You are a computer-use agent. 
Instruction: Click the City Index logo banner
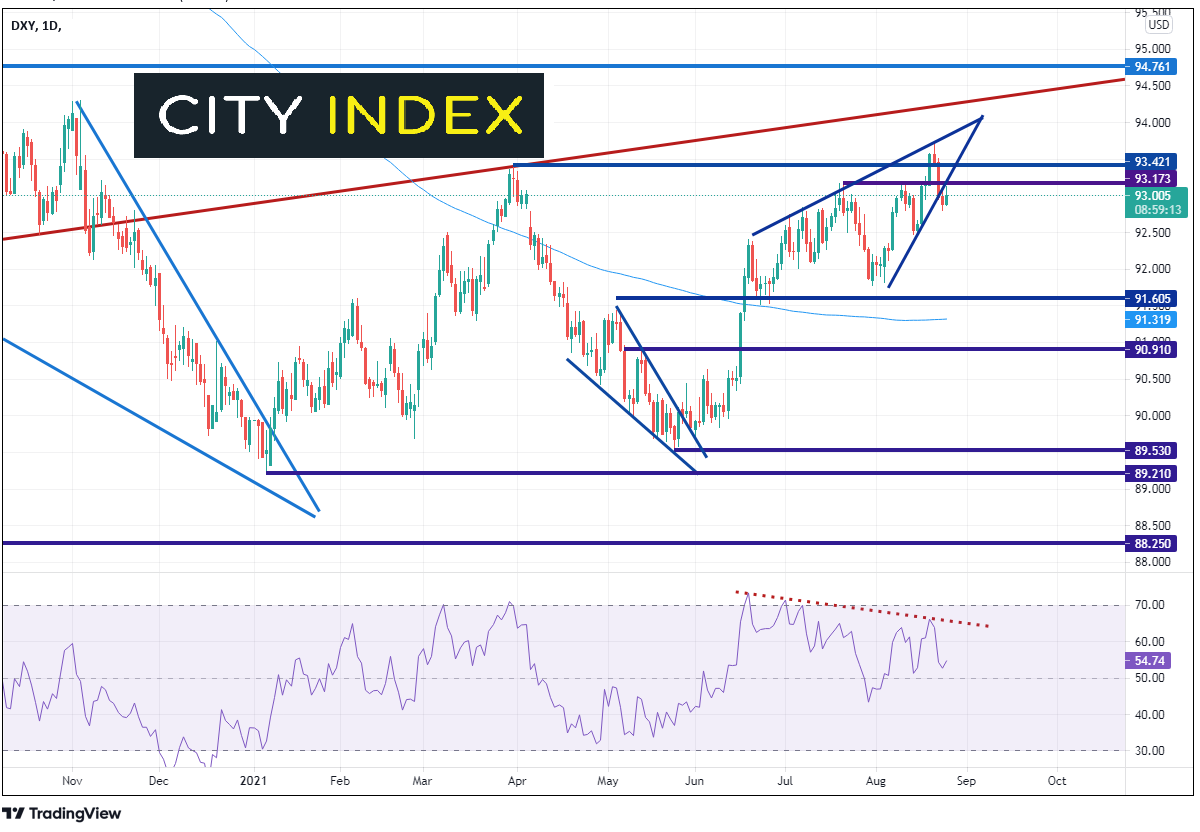coord(339,116)
